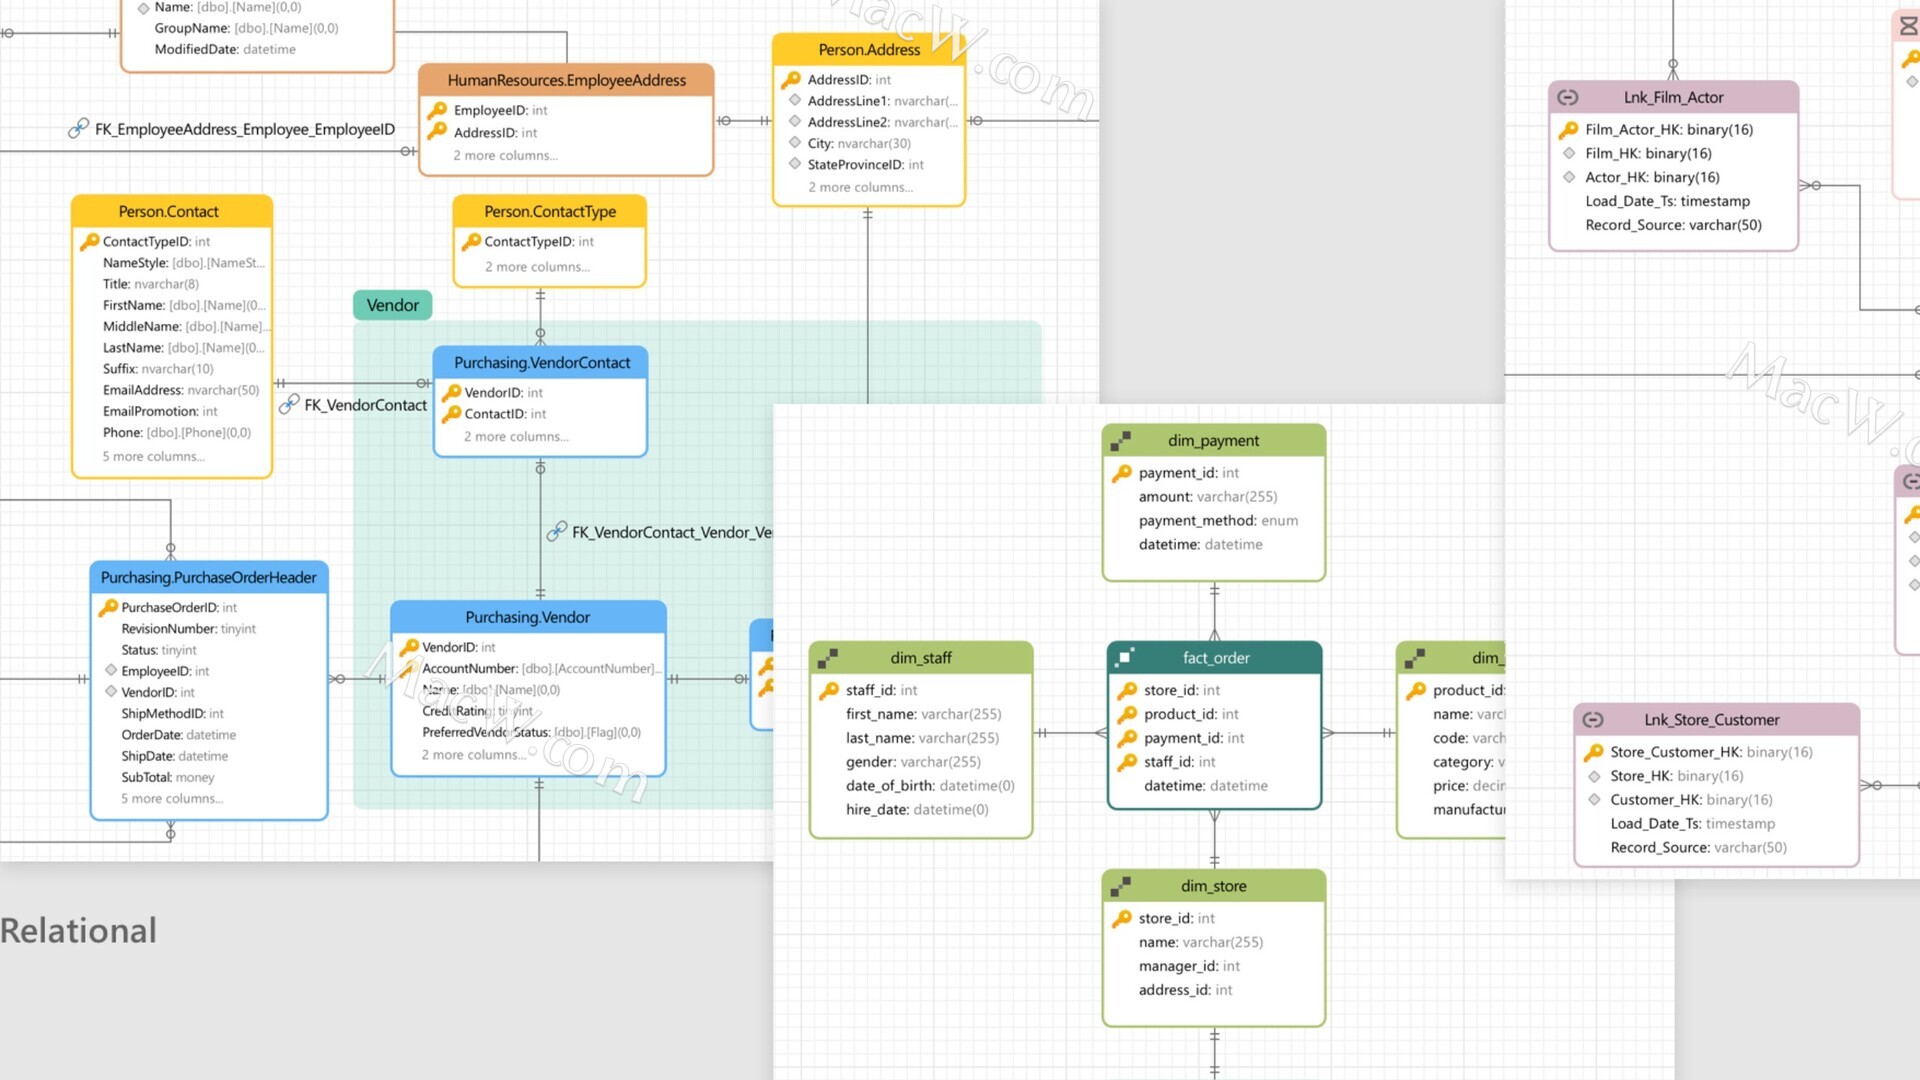Select last_name column in dim_staff

pos(922,738)
